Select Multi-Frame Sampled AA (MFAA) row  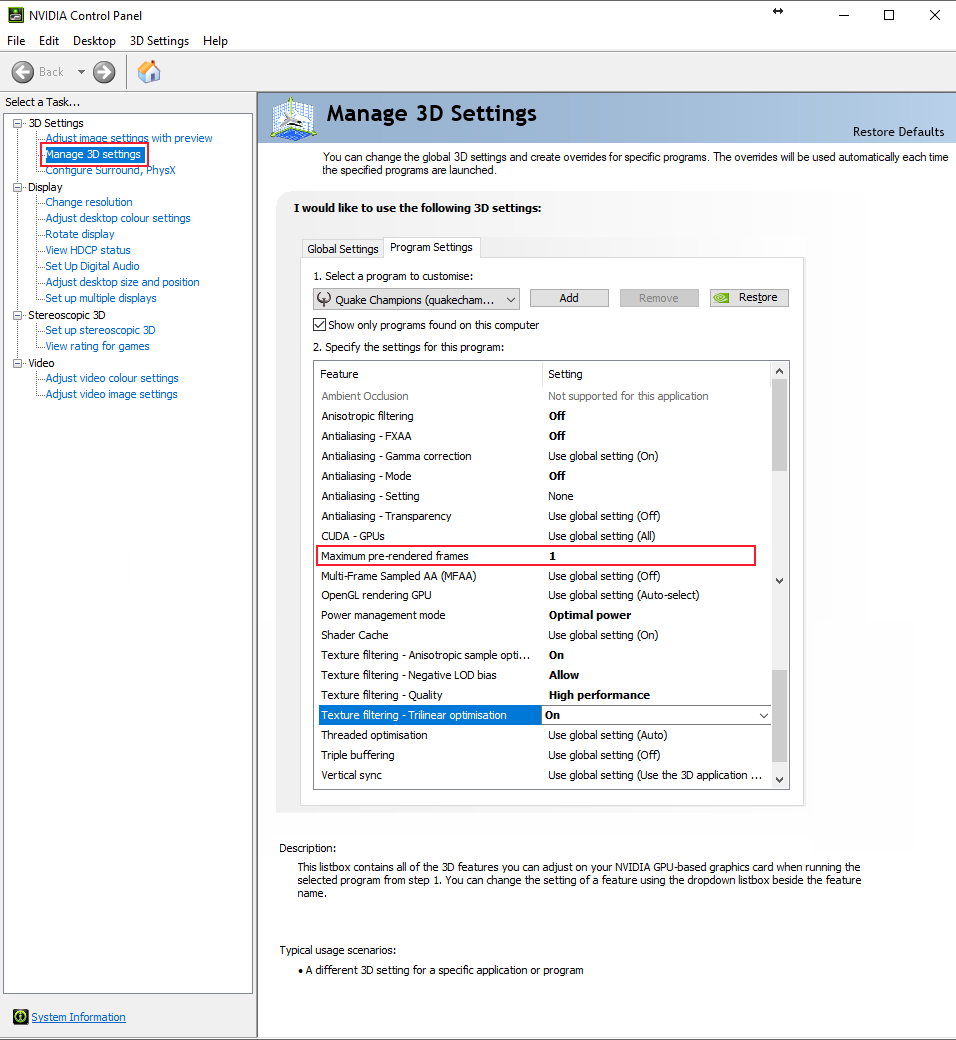click(x=543, y=576)
